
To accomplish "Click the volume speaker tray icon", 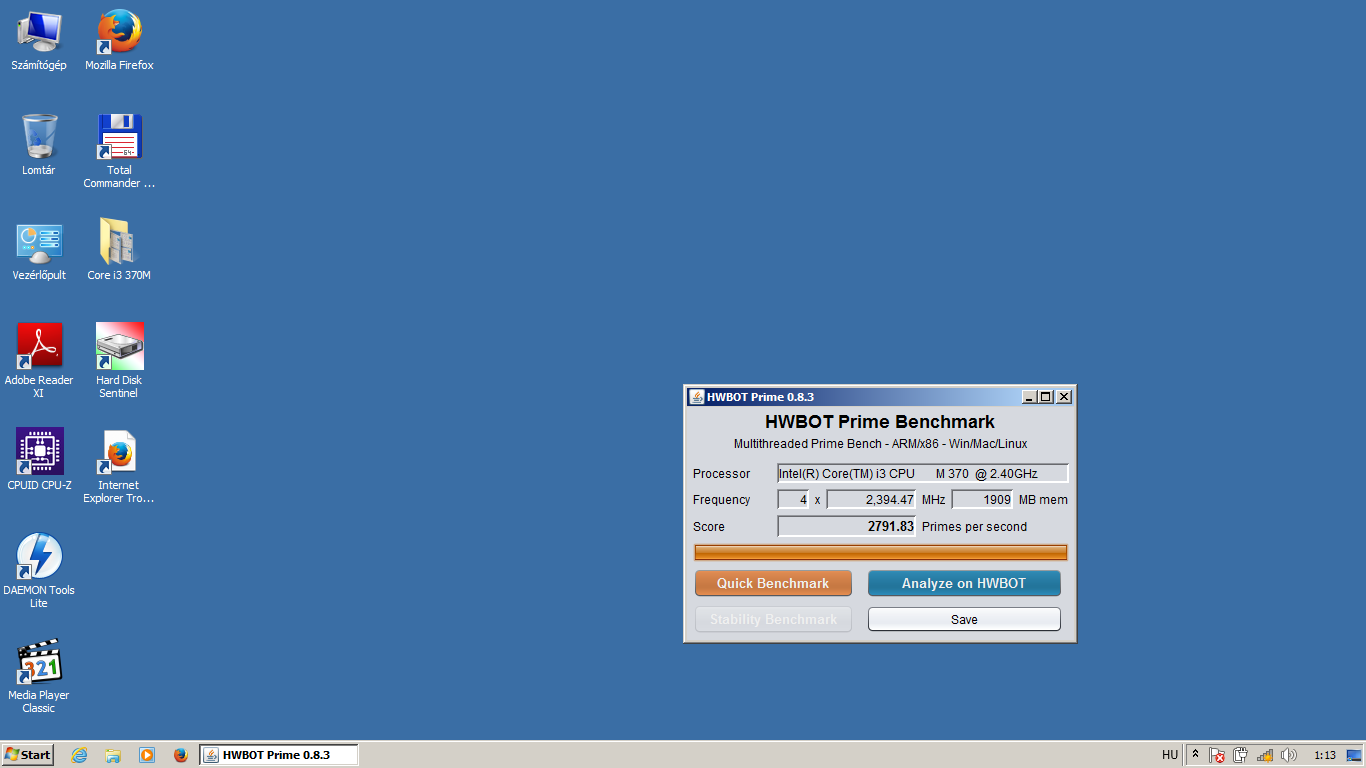I will (1289, 755).
